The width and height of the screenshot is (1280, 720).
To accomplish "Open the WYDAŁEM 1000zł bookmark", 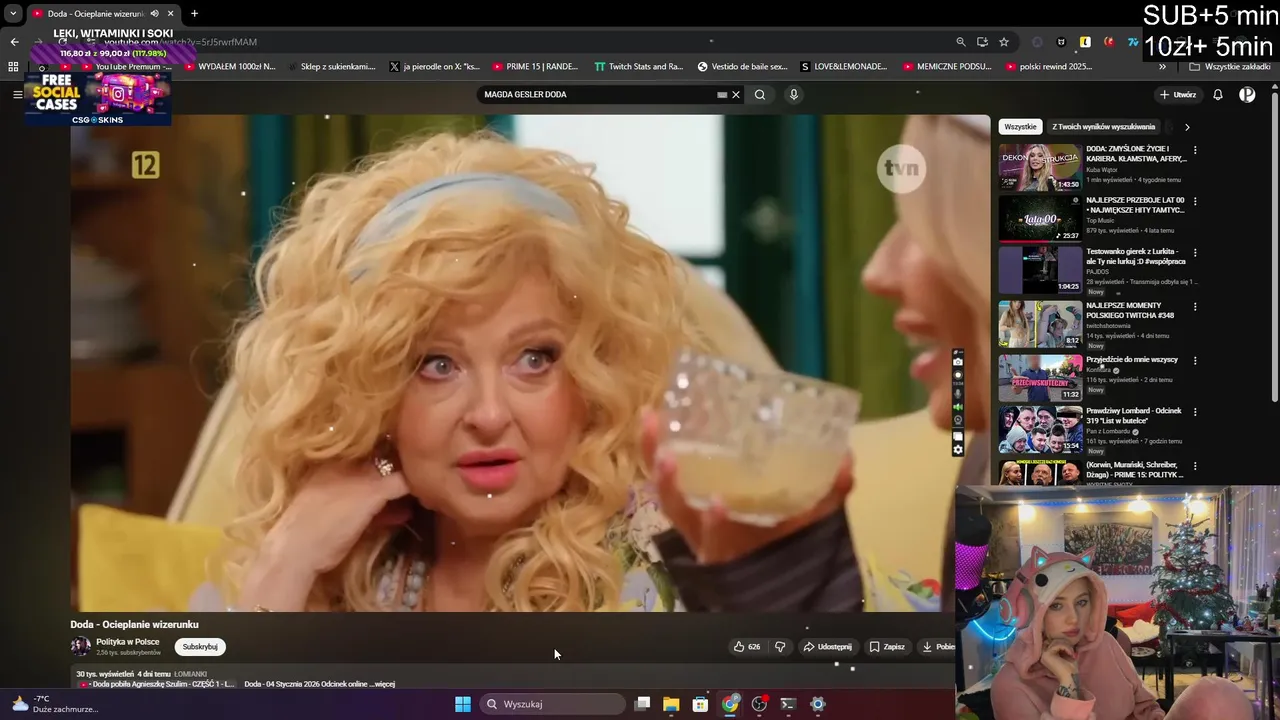I will (x=229, y=67).
